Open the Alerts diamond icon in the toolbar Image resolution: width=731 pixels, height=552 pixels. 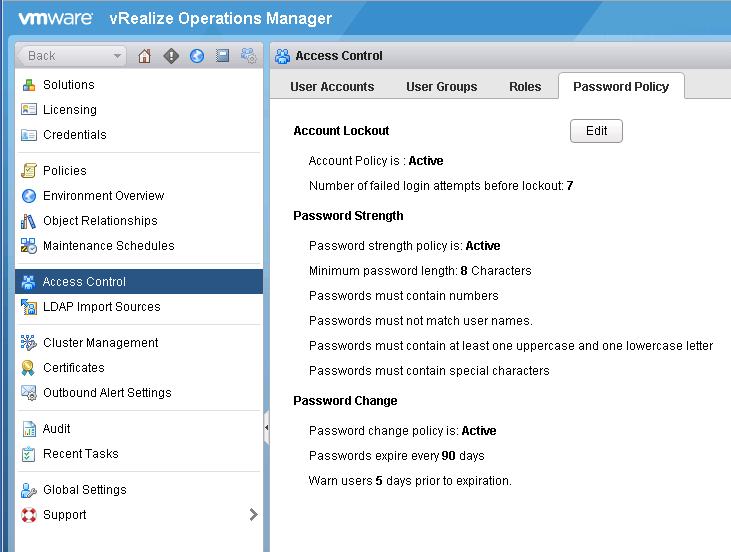click(x=171, y=56)
